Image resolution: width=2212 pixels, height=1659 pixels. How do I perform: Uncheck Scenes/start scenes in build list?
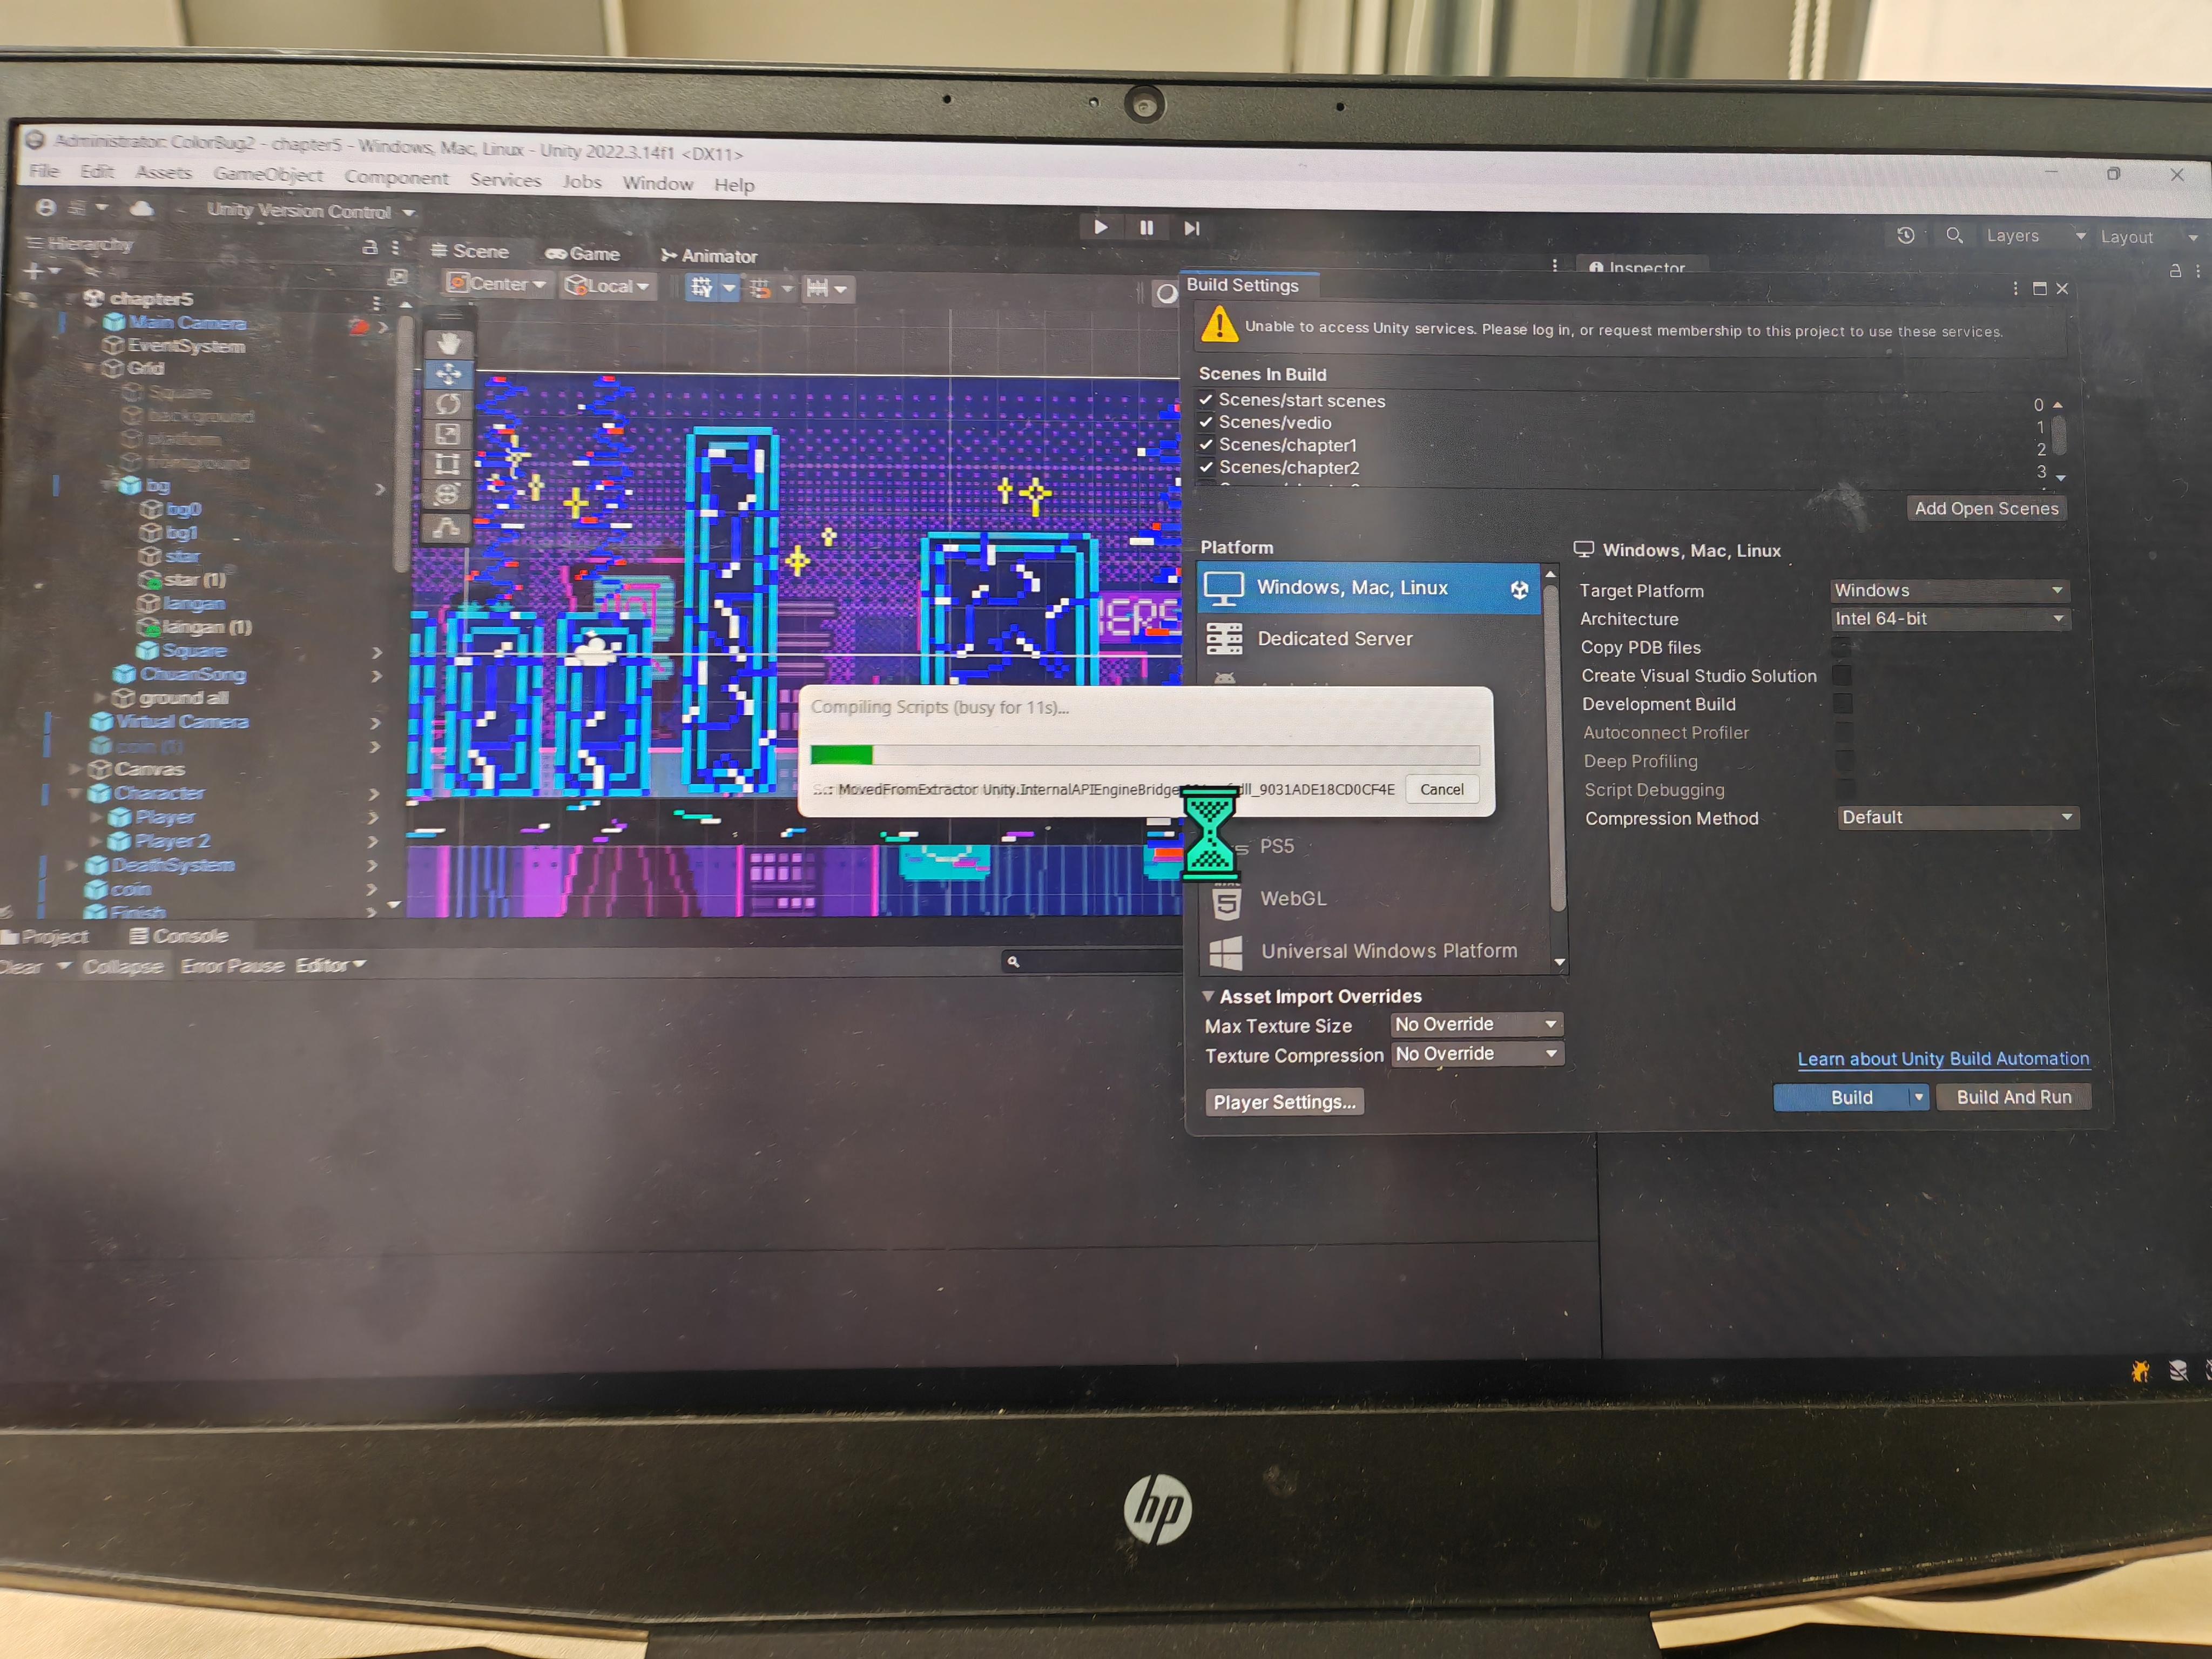[1206, 399]
